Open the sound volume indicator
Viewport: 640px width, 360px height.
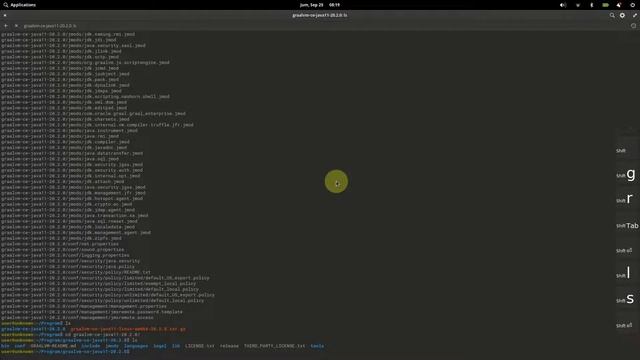coord(563,5)
